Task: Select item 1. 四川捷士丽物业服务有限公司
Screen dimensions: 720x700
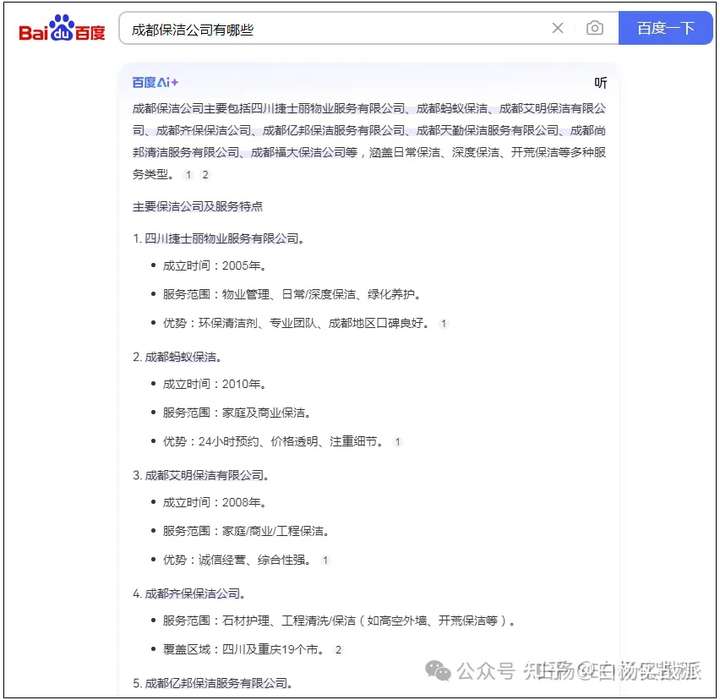Action: coord(218,239)
